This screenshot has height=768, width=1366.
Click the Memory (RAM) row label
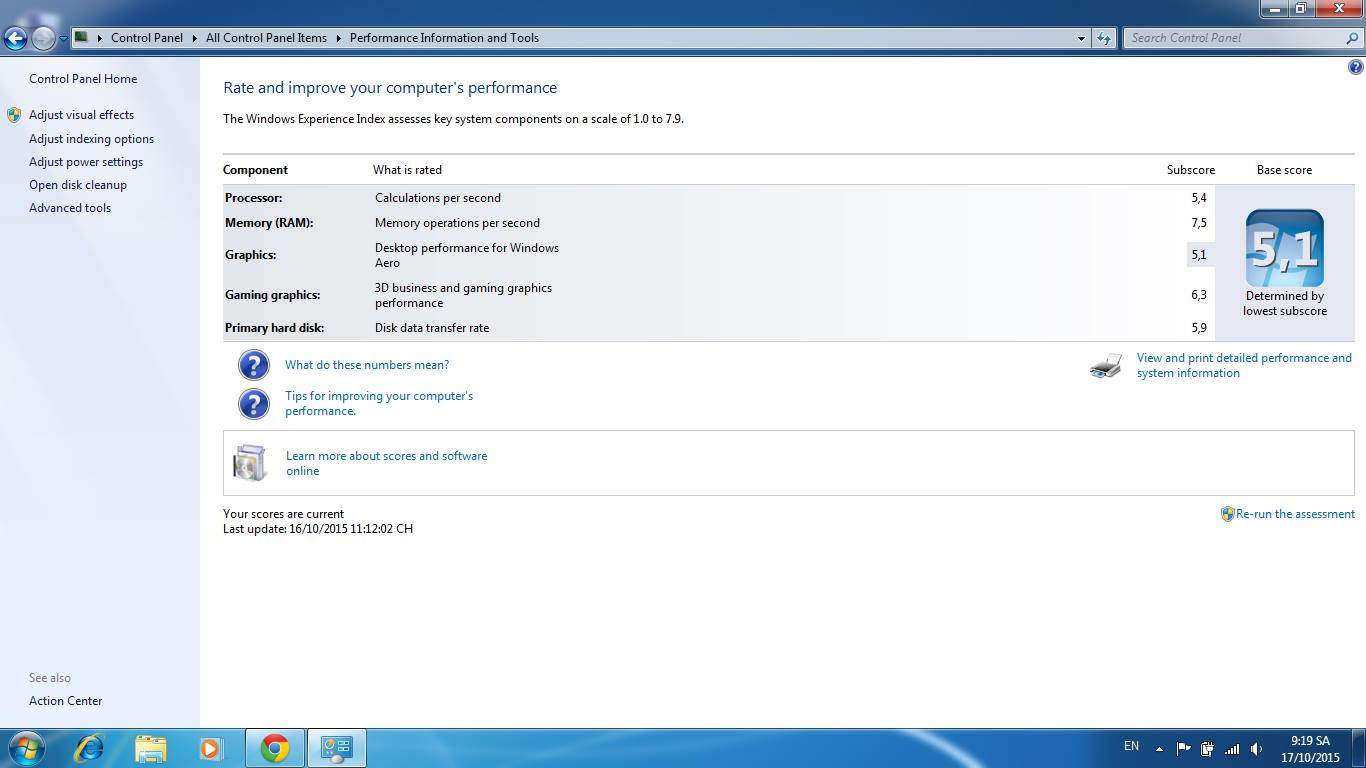pos(269,223)
